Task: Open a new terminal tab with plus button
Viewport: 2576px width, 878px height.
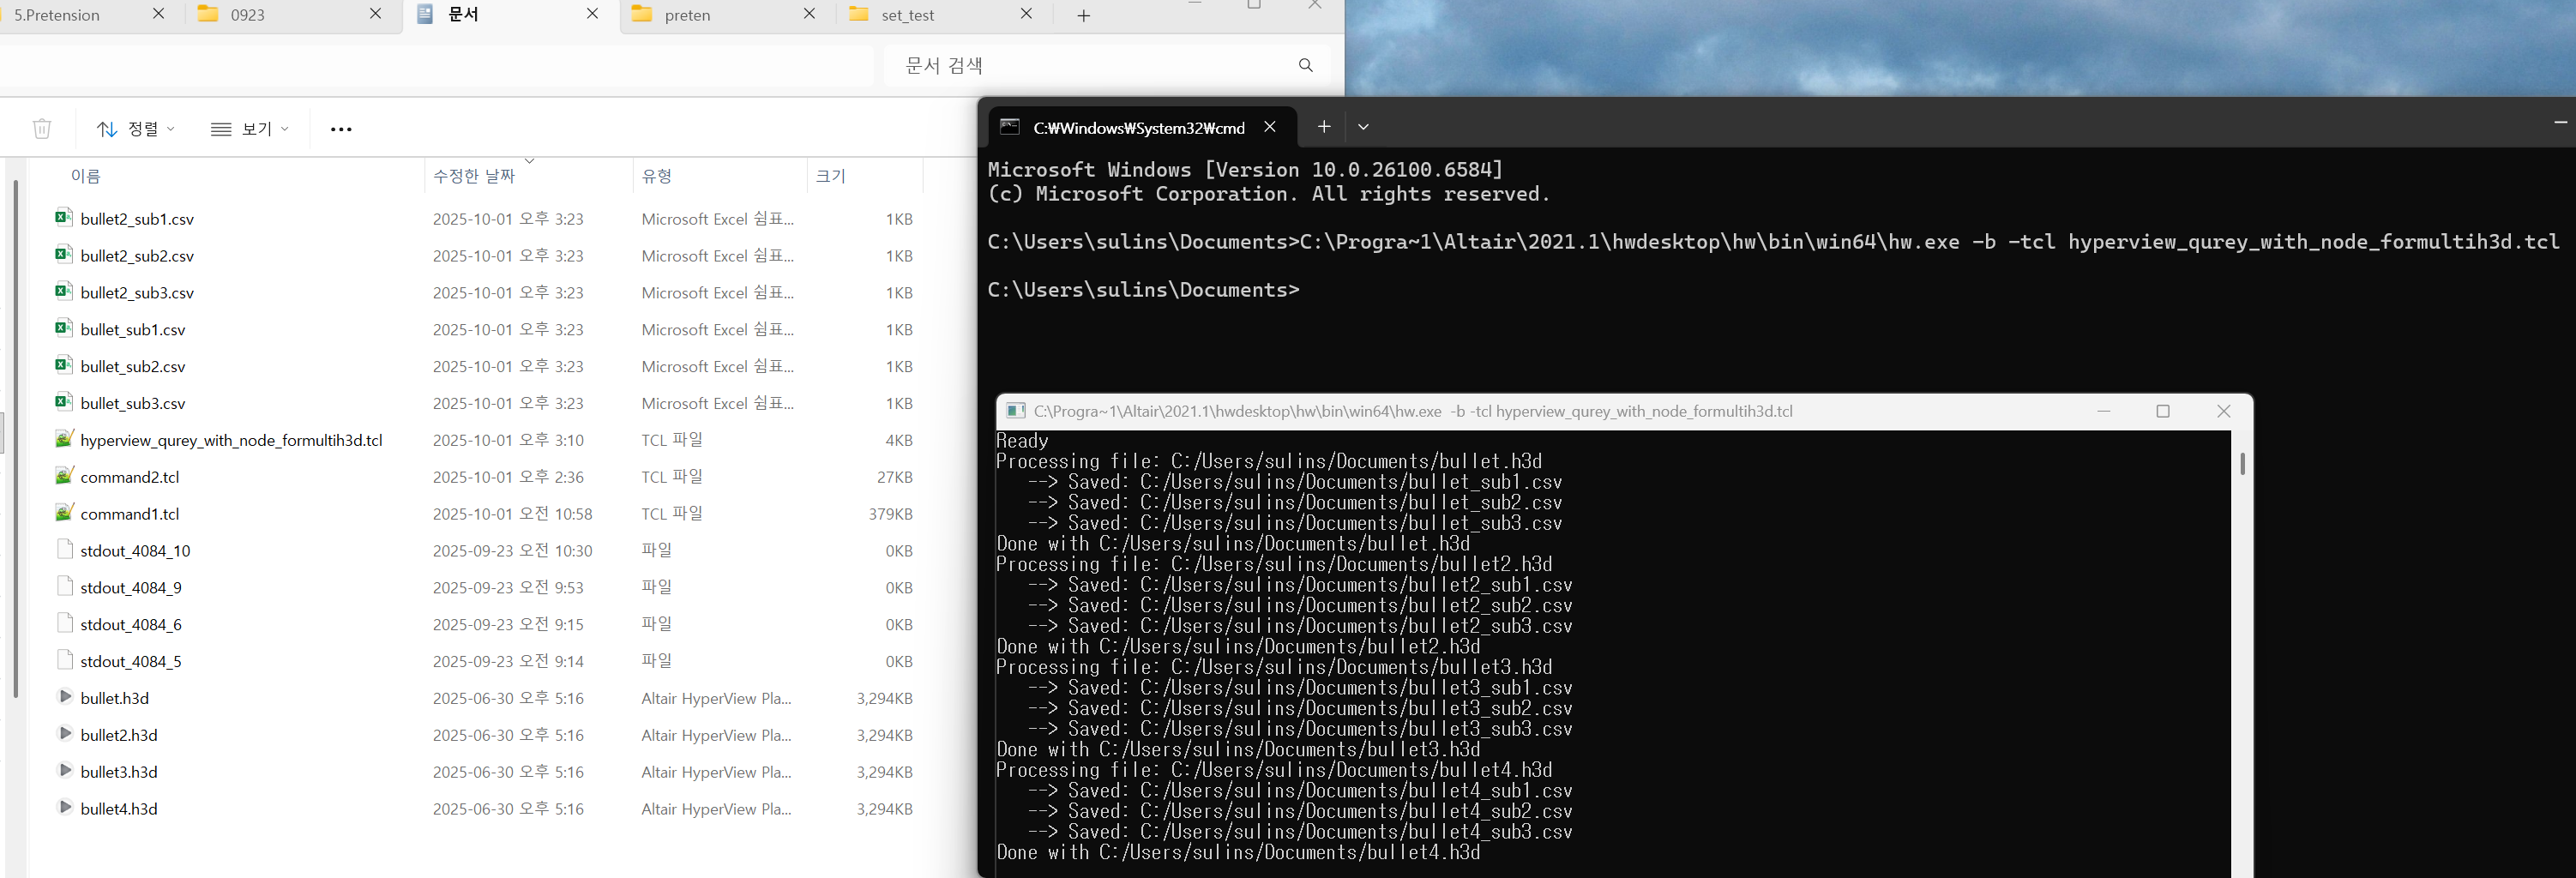Action: (x=1323, y=127)
